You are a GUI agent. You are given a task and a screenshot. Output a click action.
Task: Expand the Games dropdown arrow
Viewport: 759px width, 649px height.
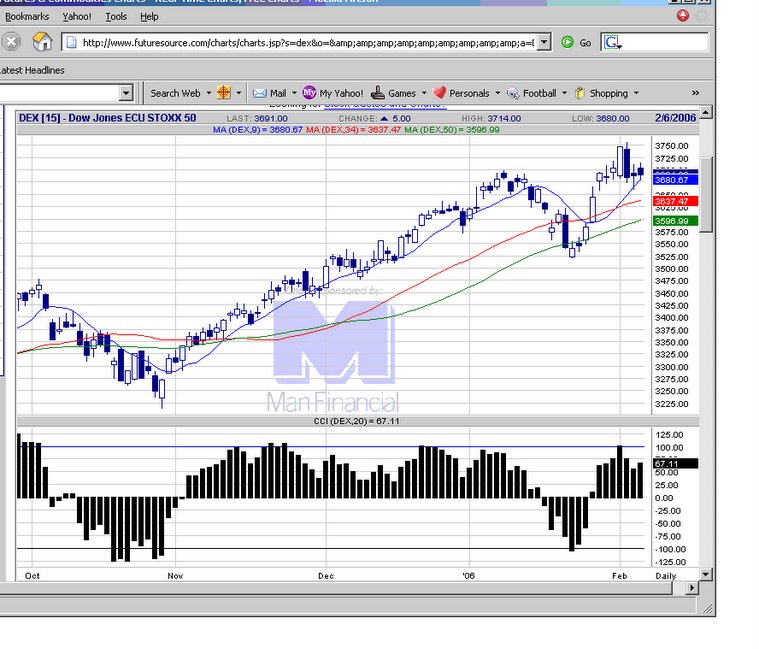pos(424,93)
